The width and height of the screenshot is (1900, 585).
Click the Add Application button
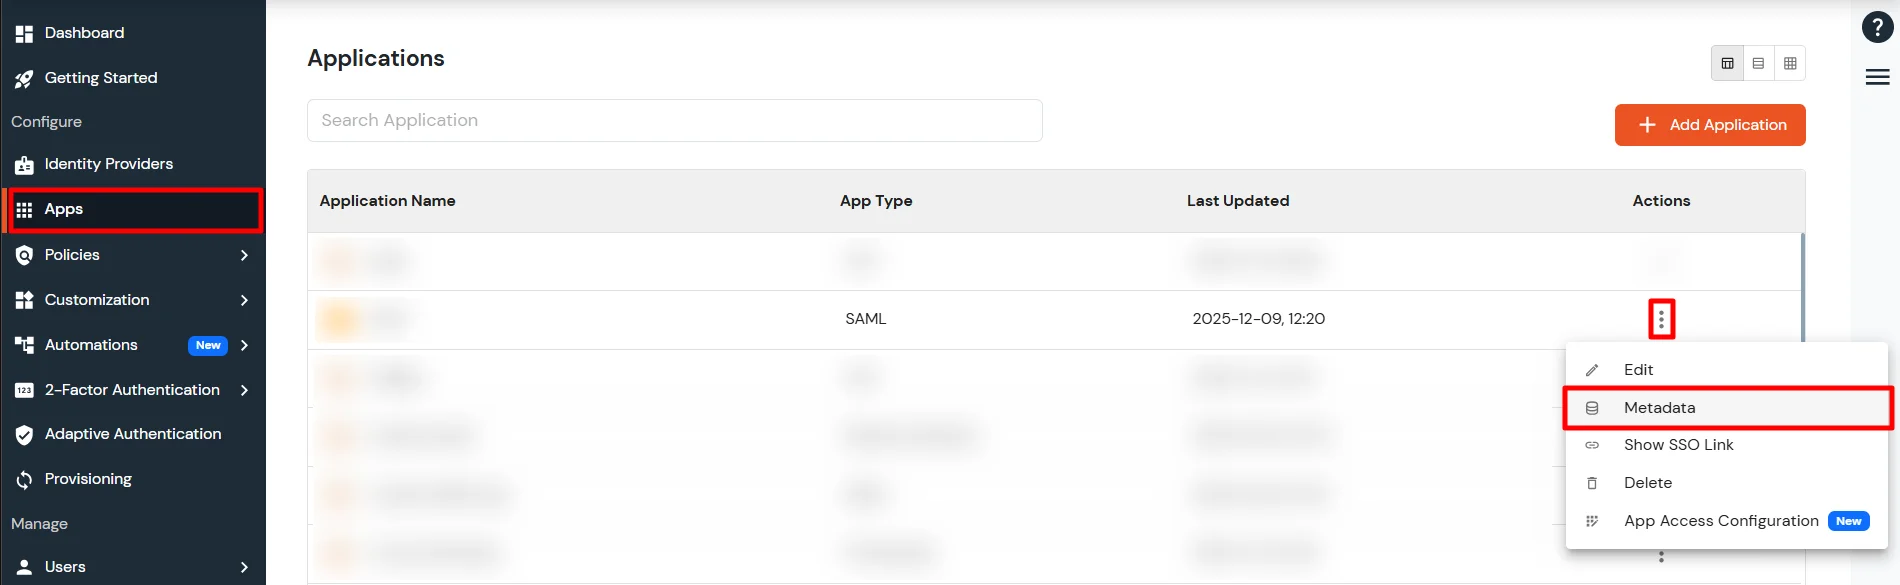point(1709,125)
